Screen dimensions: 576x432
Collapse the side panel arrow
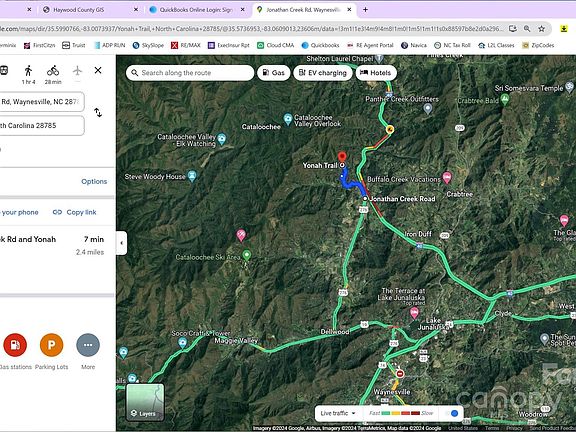click(x=122, y=243)
